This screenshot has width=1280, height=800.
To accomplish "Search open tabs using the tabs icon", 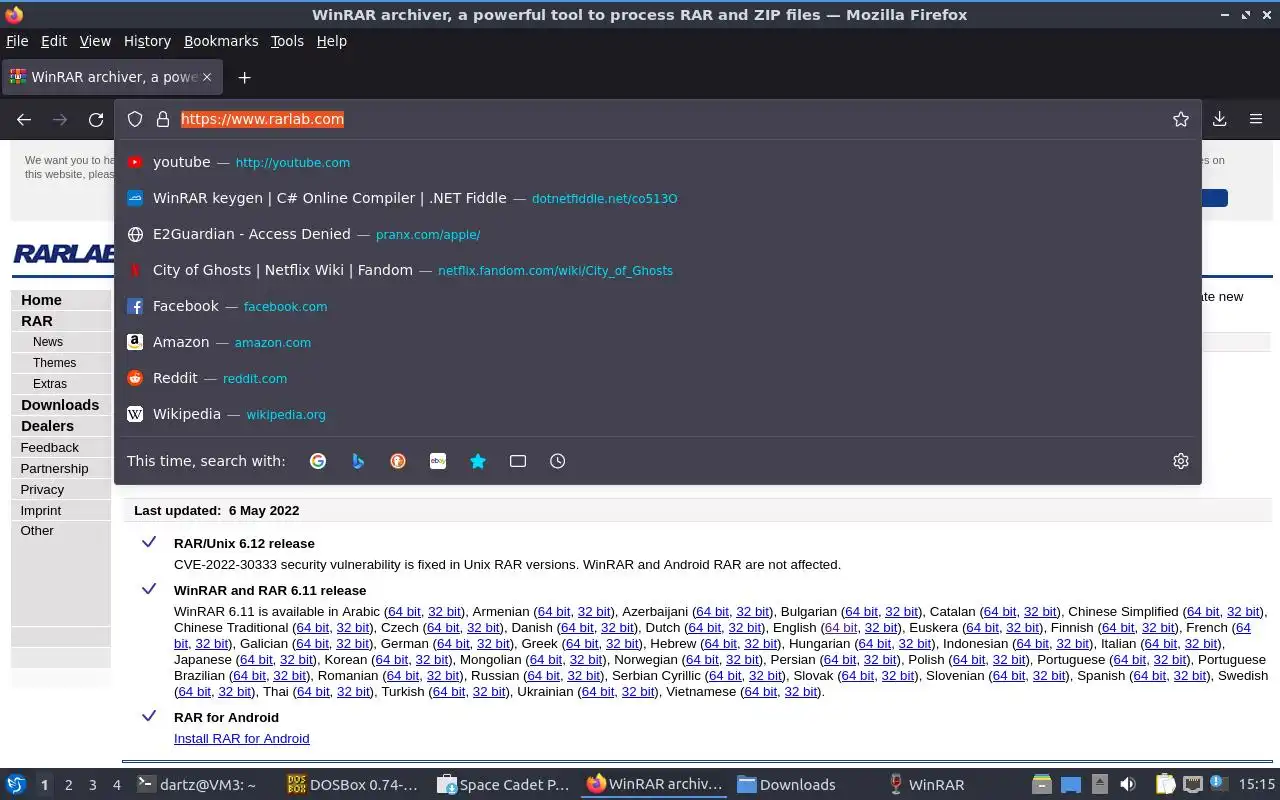I will point(518,461).
